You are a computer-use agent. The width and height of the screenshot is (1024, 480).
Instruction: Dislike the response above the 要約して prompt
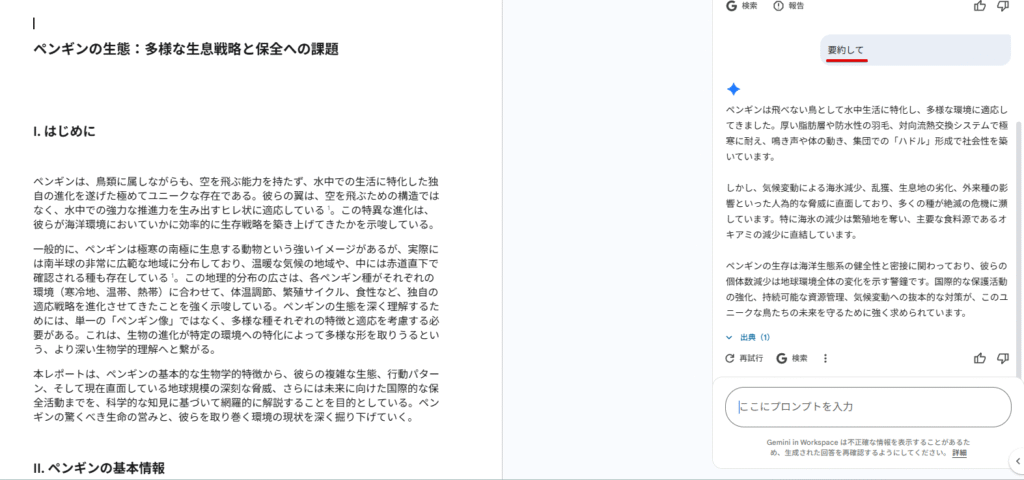click(x=1003, y=6)
